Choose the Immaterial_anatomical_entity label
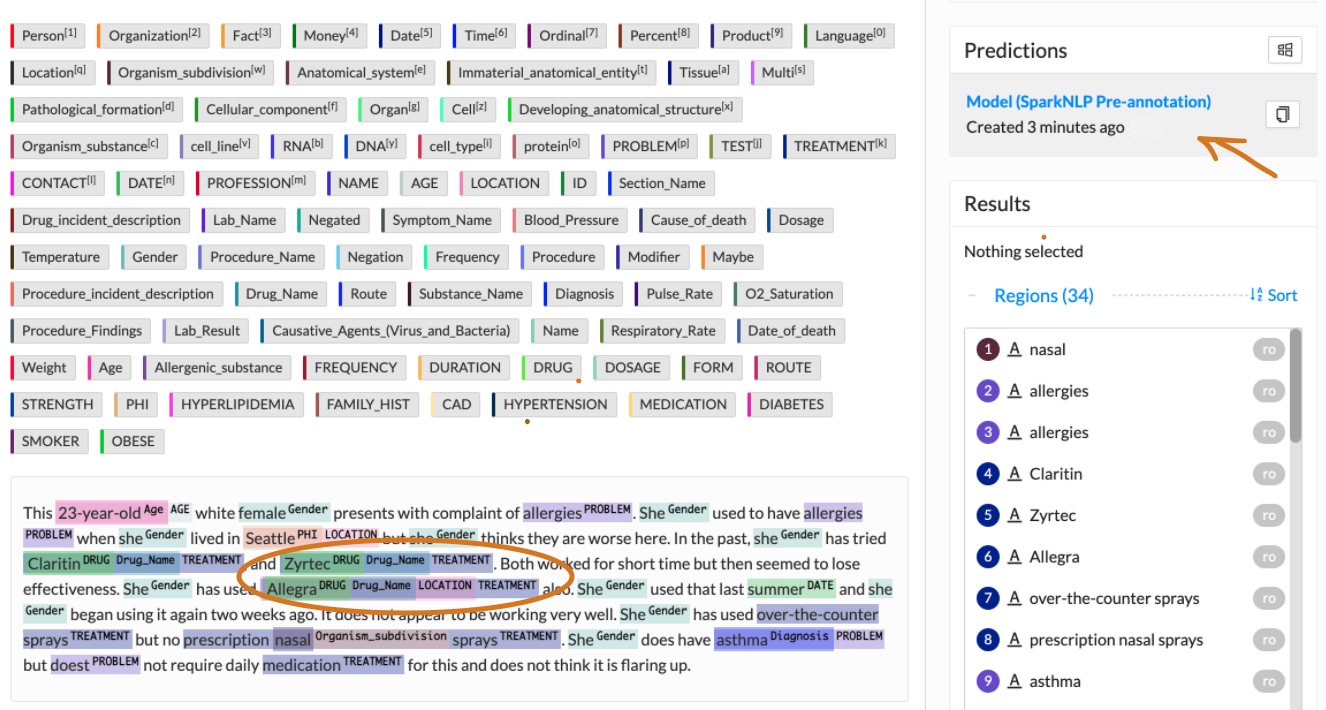The height and width of the screenshot is (710, 1326). point(552,72)
